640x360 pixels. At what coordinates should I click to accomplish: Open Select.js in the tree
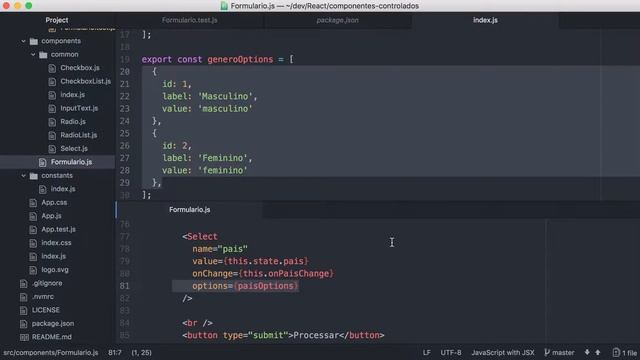click(74, 149)
